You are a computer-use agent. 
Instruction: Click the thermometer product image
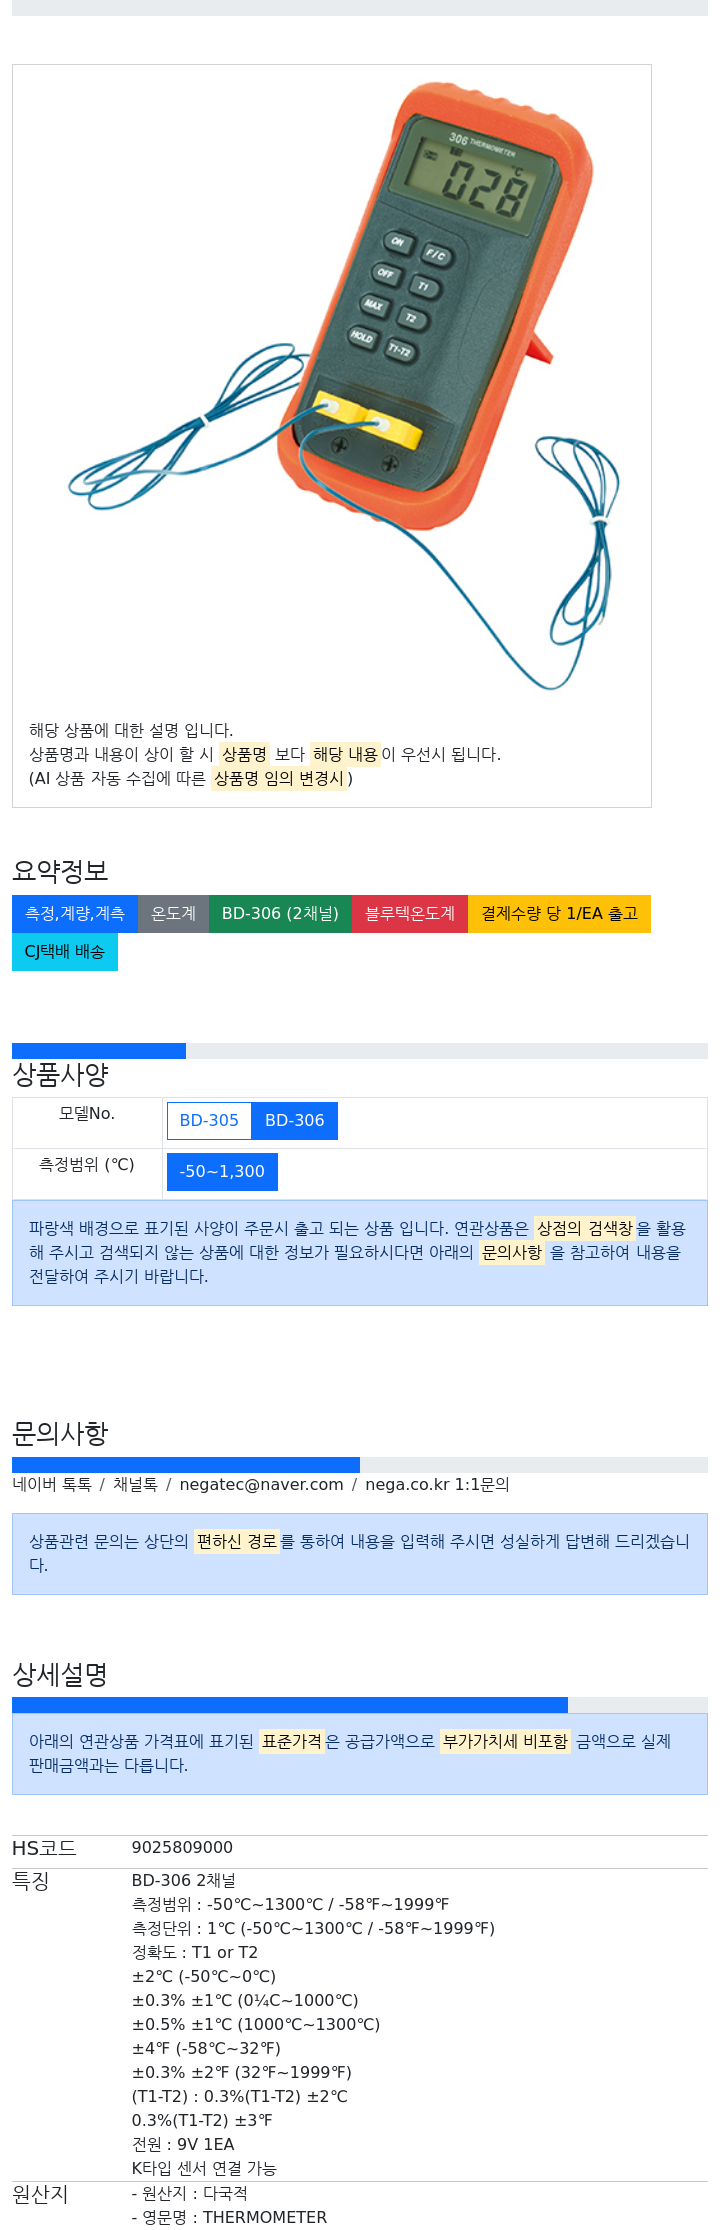pos(332,385)
